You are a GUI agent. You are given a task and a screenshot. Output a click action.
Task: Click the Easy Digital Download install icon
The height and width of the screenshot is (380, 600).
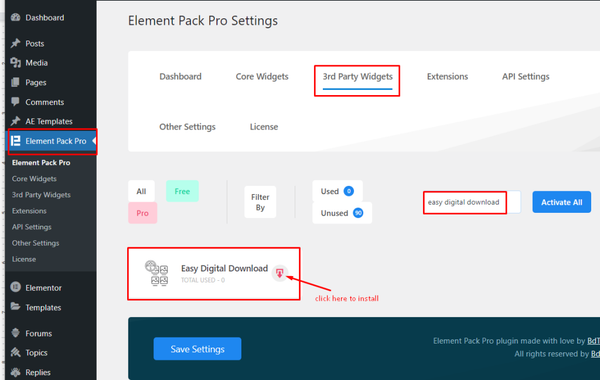280,273
